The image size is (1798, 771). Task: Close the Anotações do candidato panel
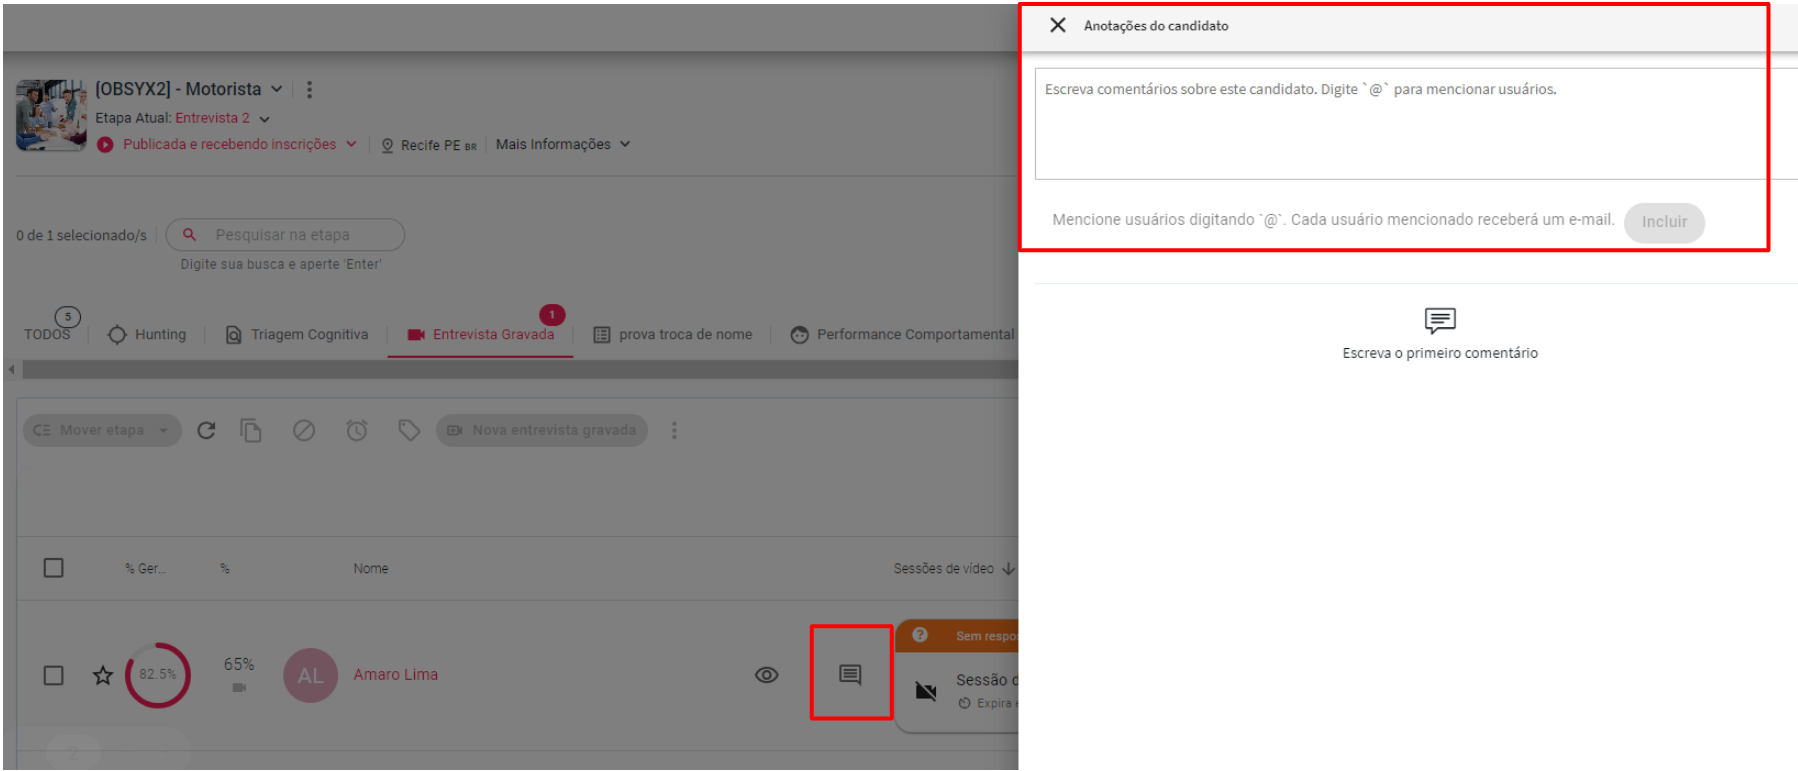tap(1057, 25)
